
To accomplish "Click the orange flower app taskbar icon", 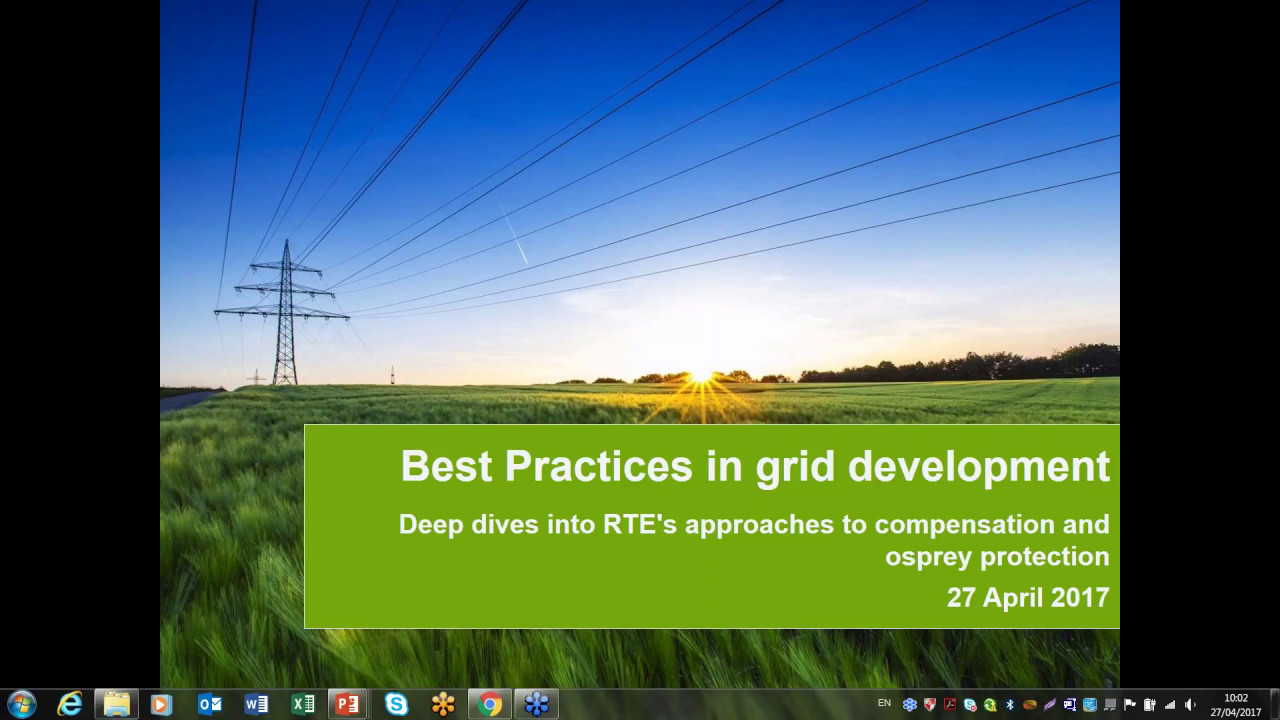I will coord(443,704).
